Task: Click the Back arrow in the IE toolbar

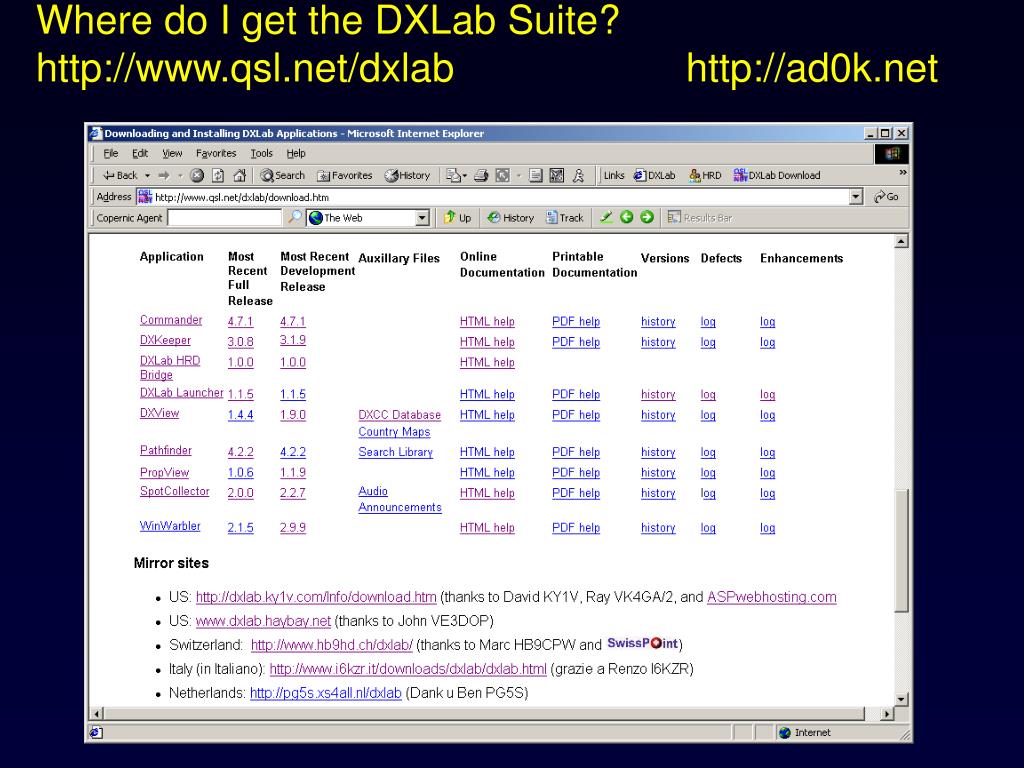Action: (120, 175)
